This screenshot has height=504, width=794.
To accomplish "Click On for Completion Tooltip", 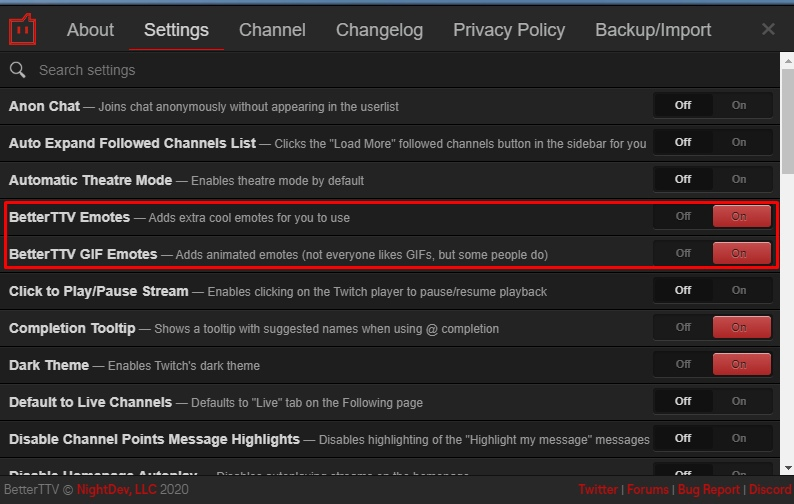I will [x=742, y=327].
